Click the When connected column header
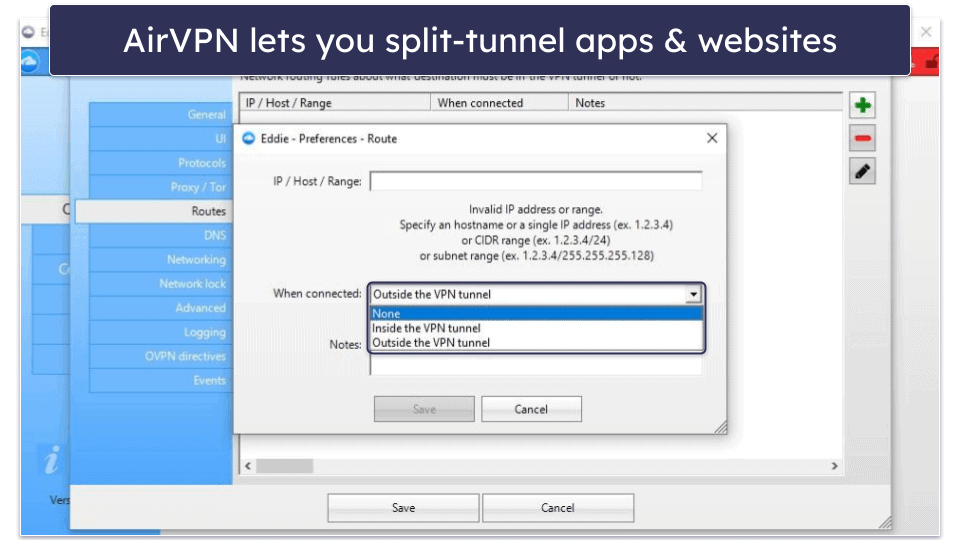This screenshot has height=540, width=960. (500, 103)
